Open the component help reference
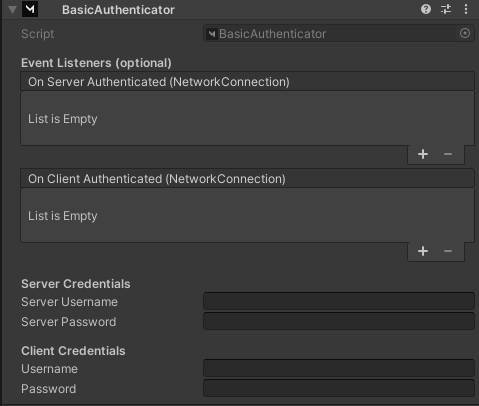The image size is (479, 406). coord(426,9)
